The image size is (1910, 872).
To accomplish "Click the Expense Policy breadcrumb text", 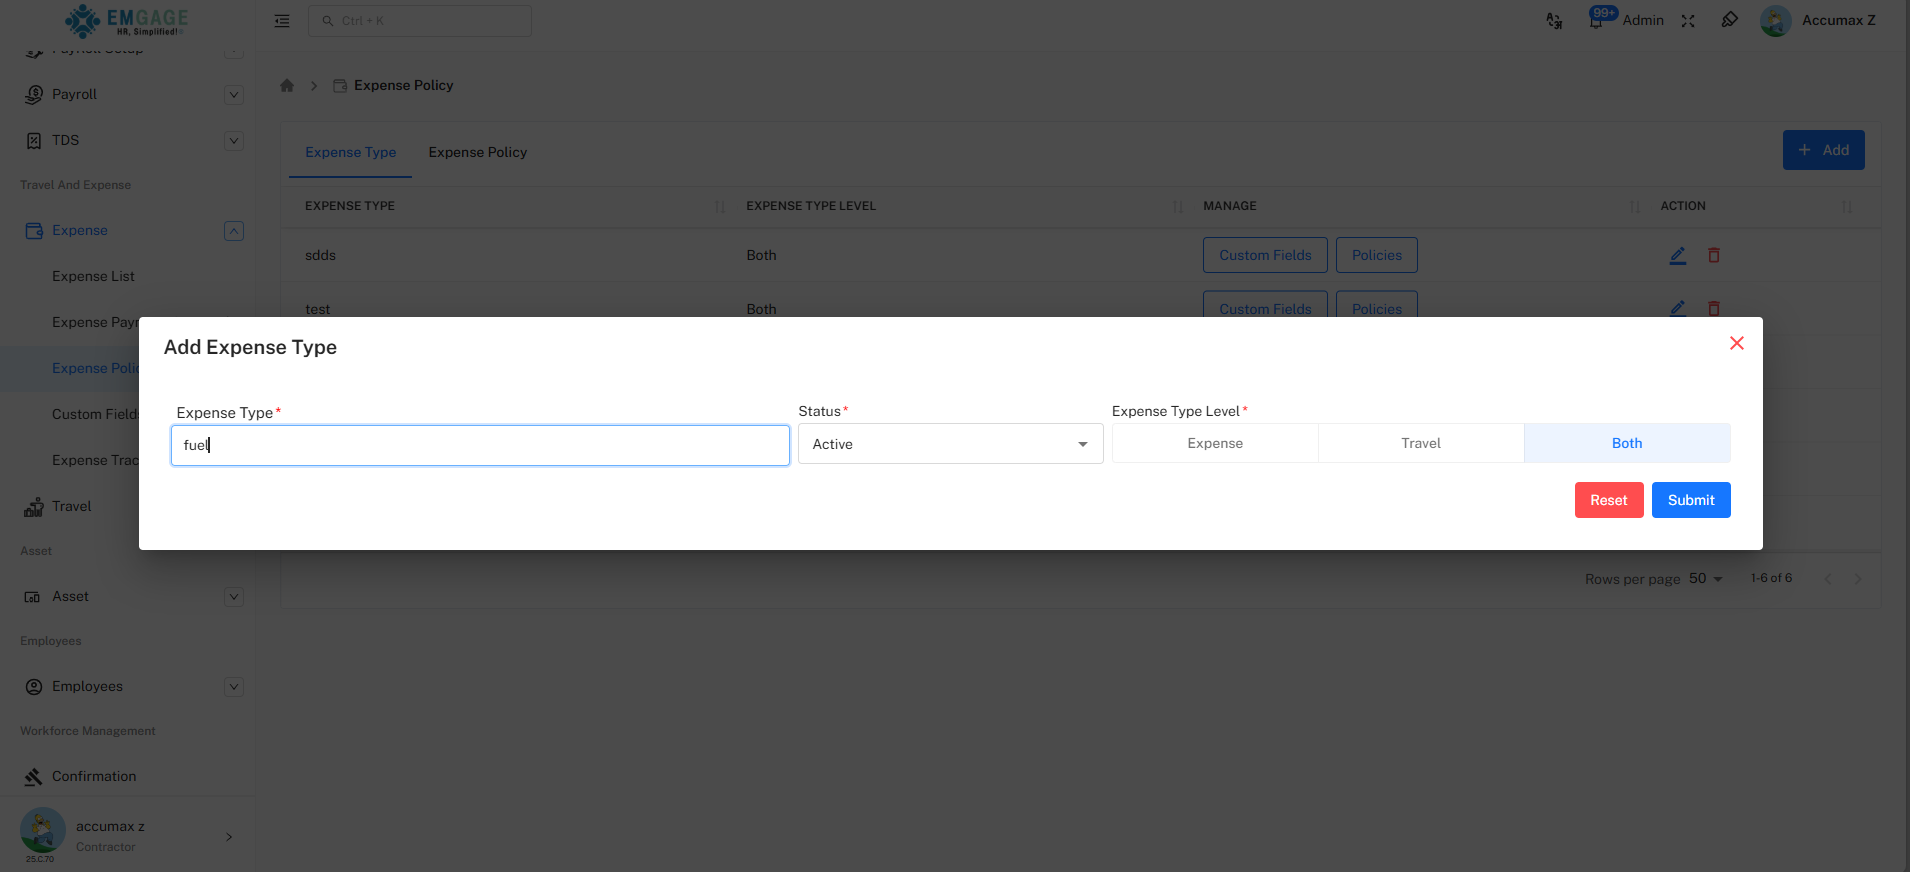I will 403,85.
